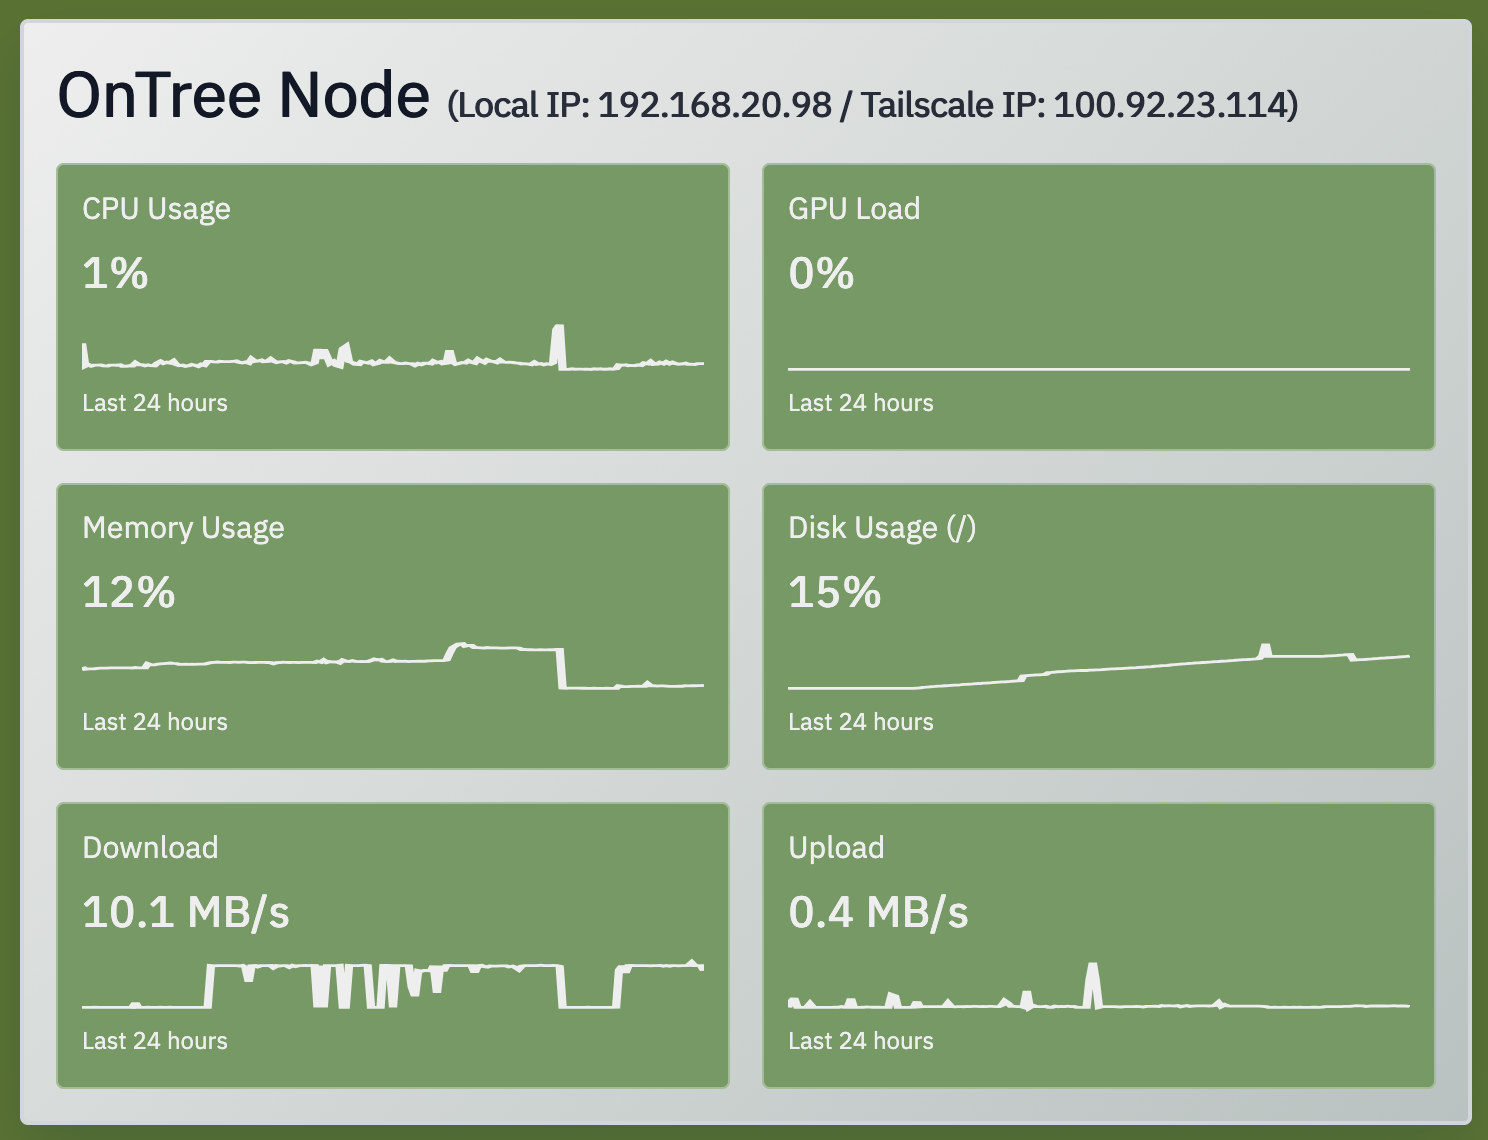Image resolution: width=1488 pixels, height=1140 pixels.
Task: Click the Memory Usage graph spike
Action: click(463, 645)
